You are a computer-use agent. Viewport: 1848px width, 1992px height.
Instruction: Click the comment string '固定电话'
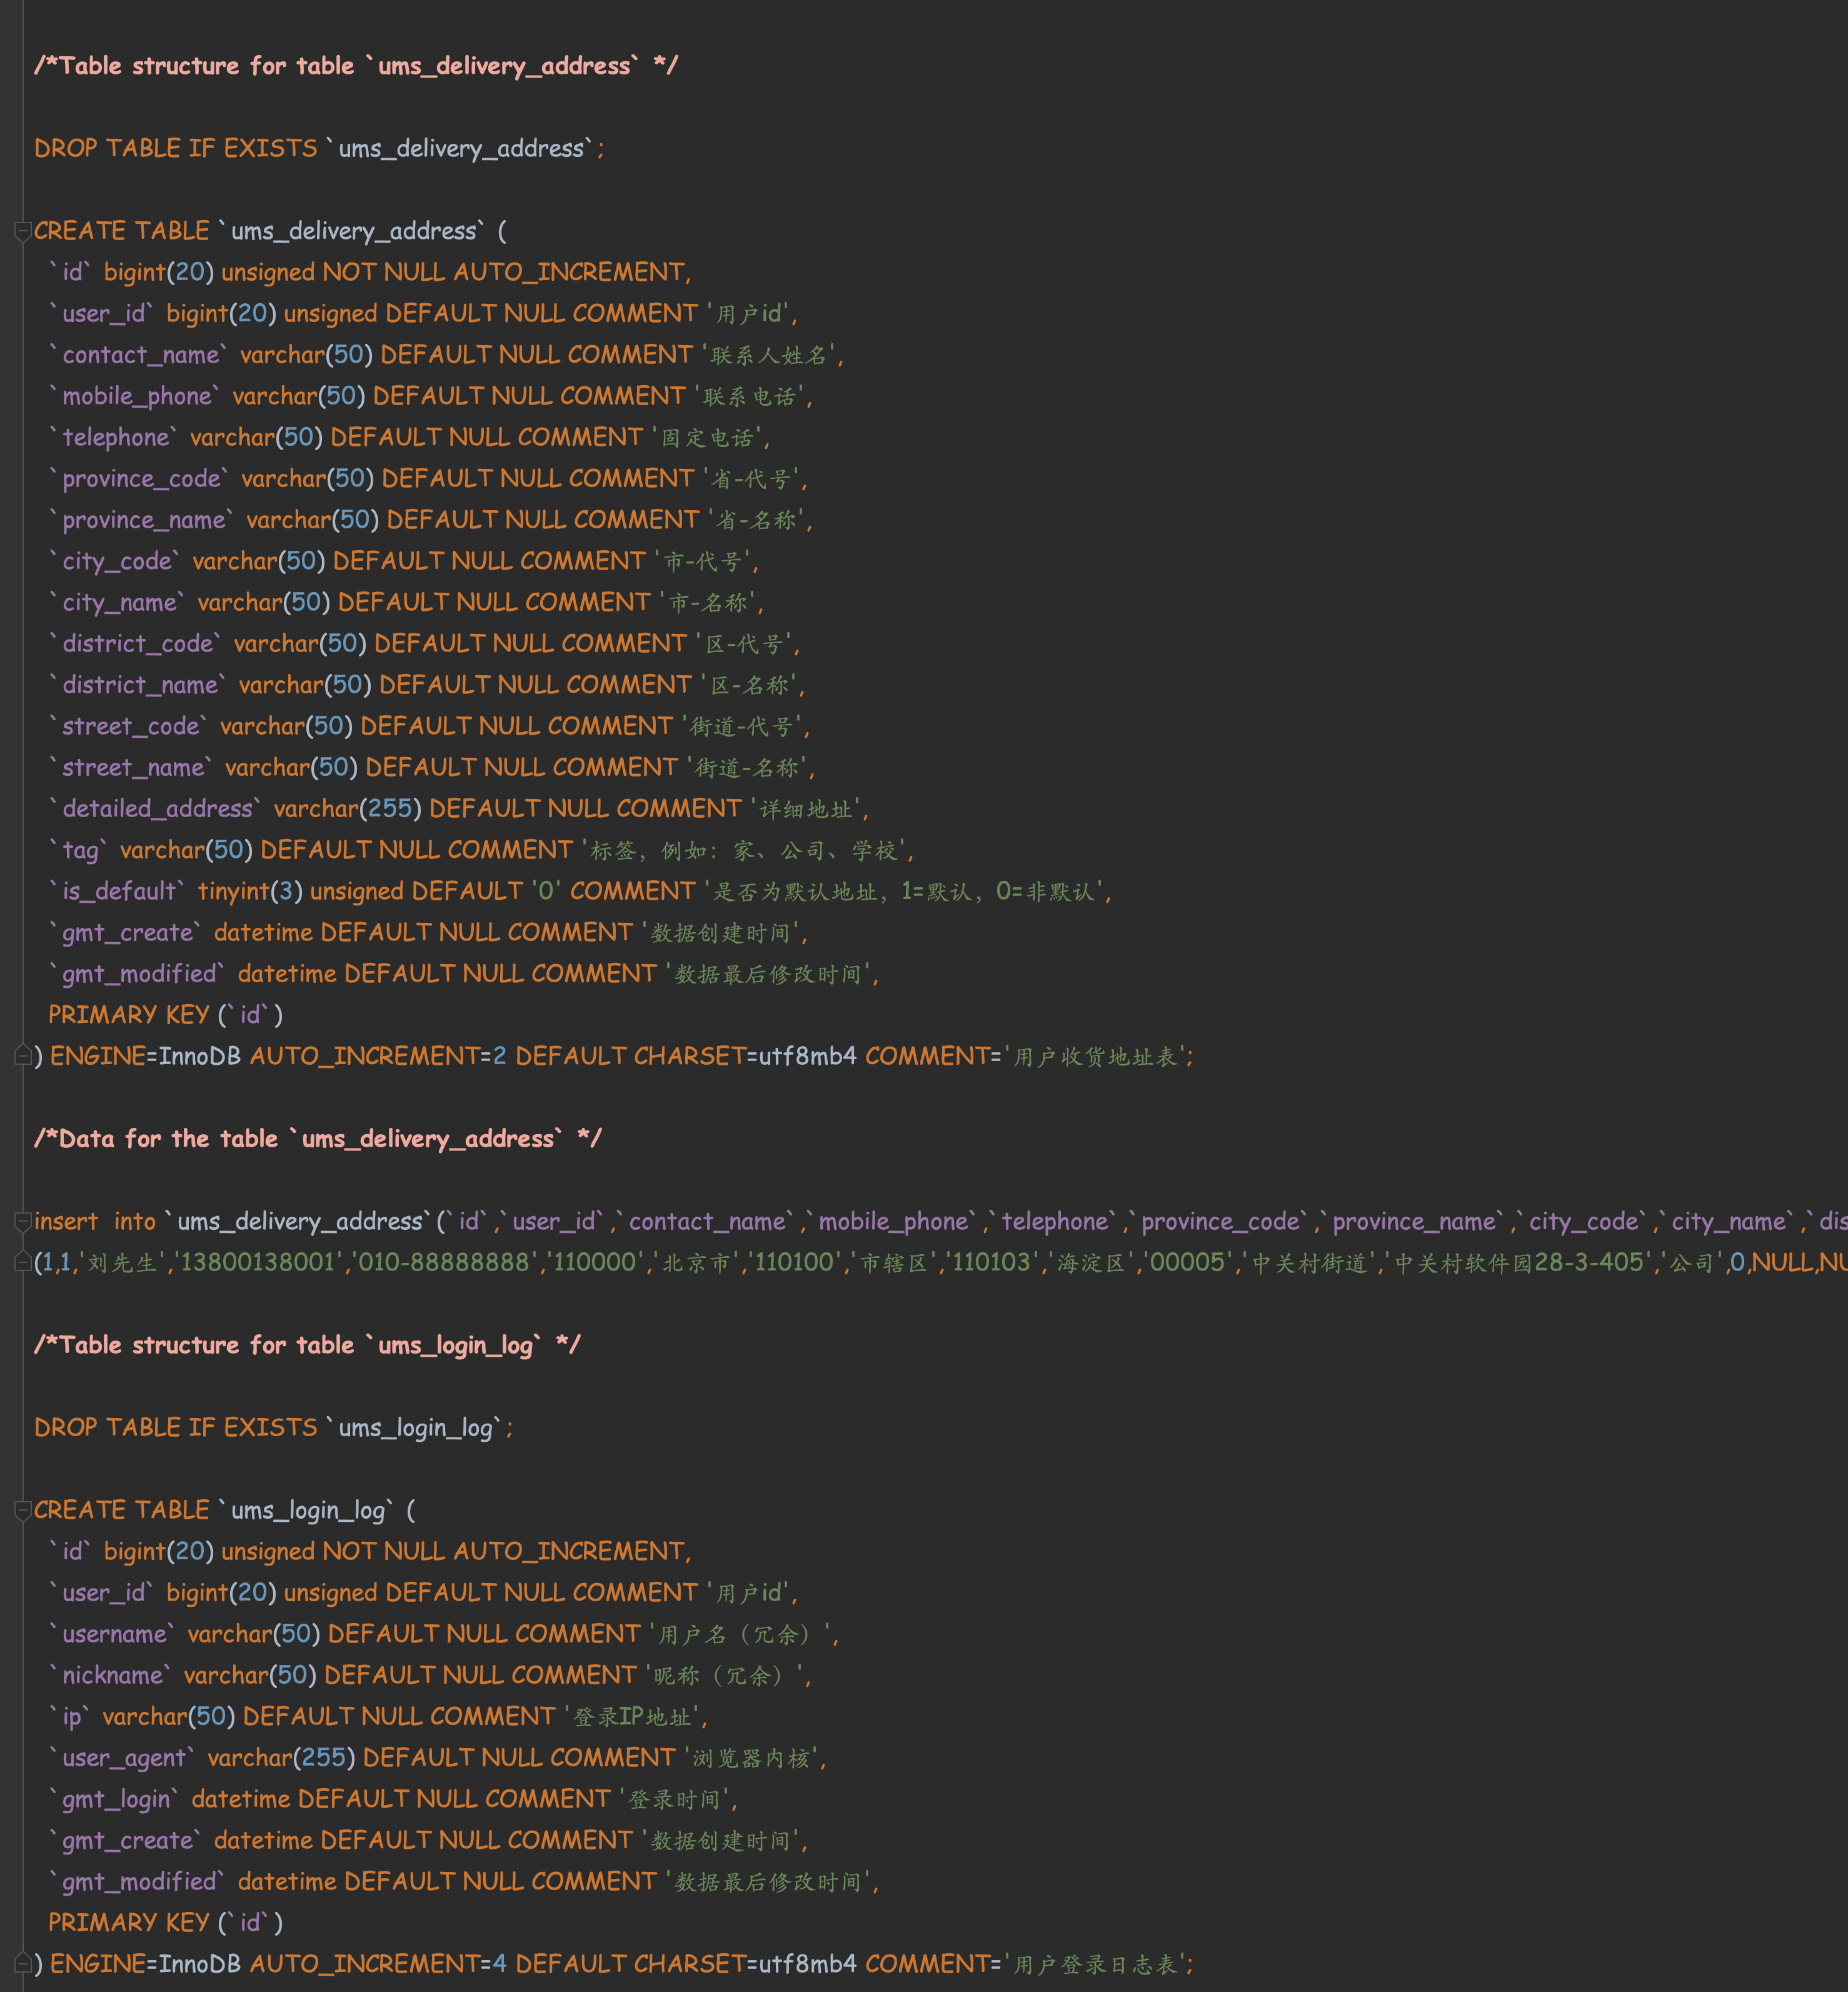(x=708, y=438)
